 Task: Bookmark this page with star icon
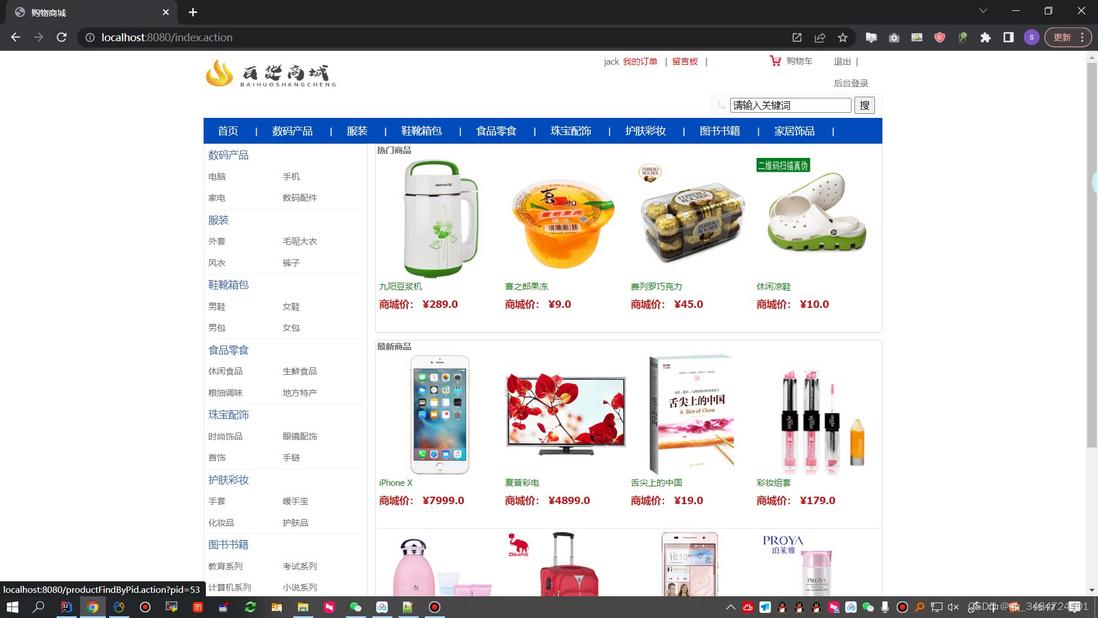coord(842,37)
